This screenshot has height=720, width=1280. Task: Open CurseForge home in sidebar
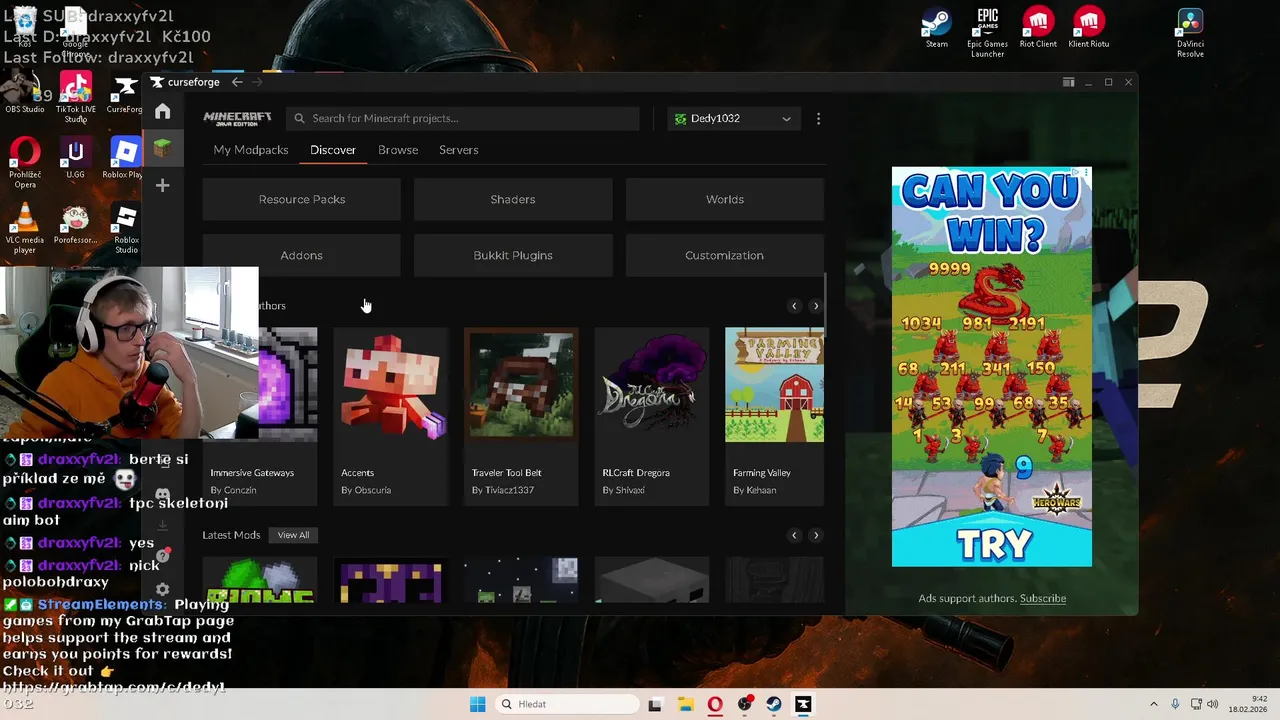[163, 111]
